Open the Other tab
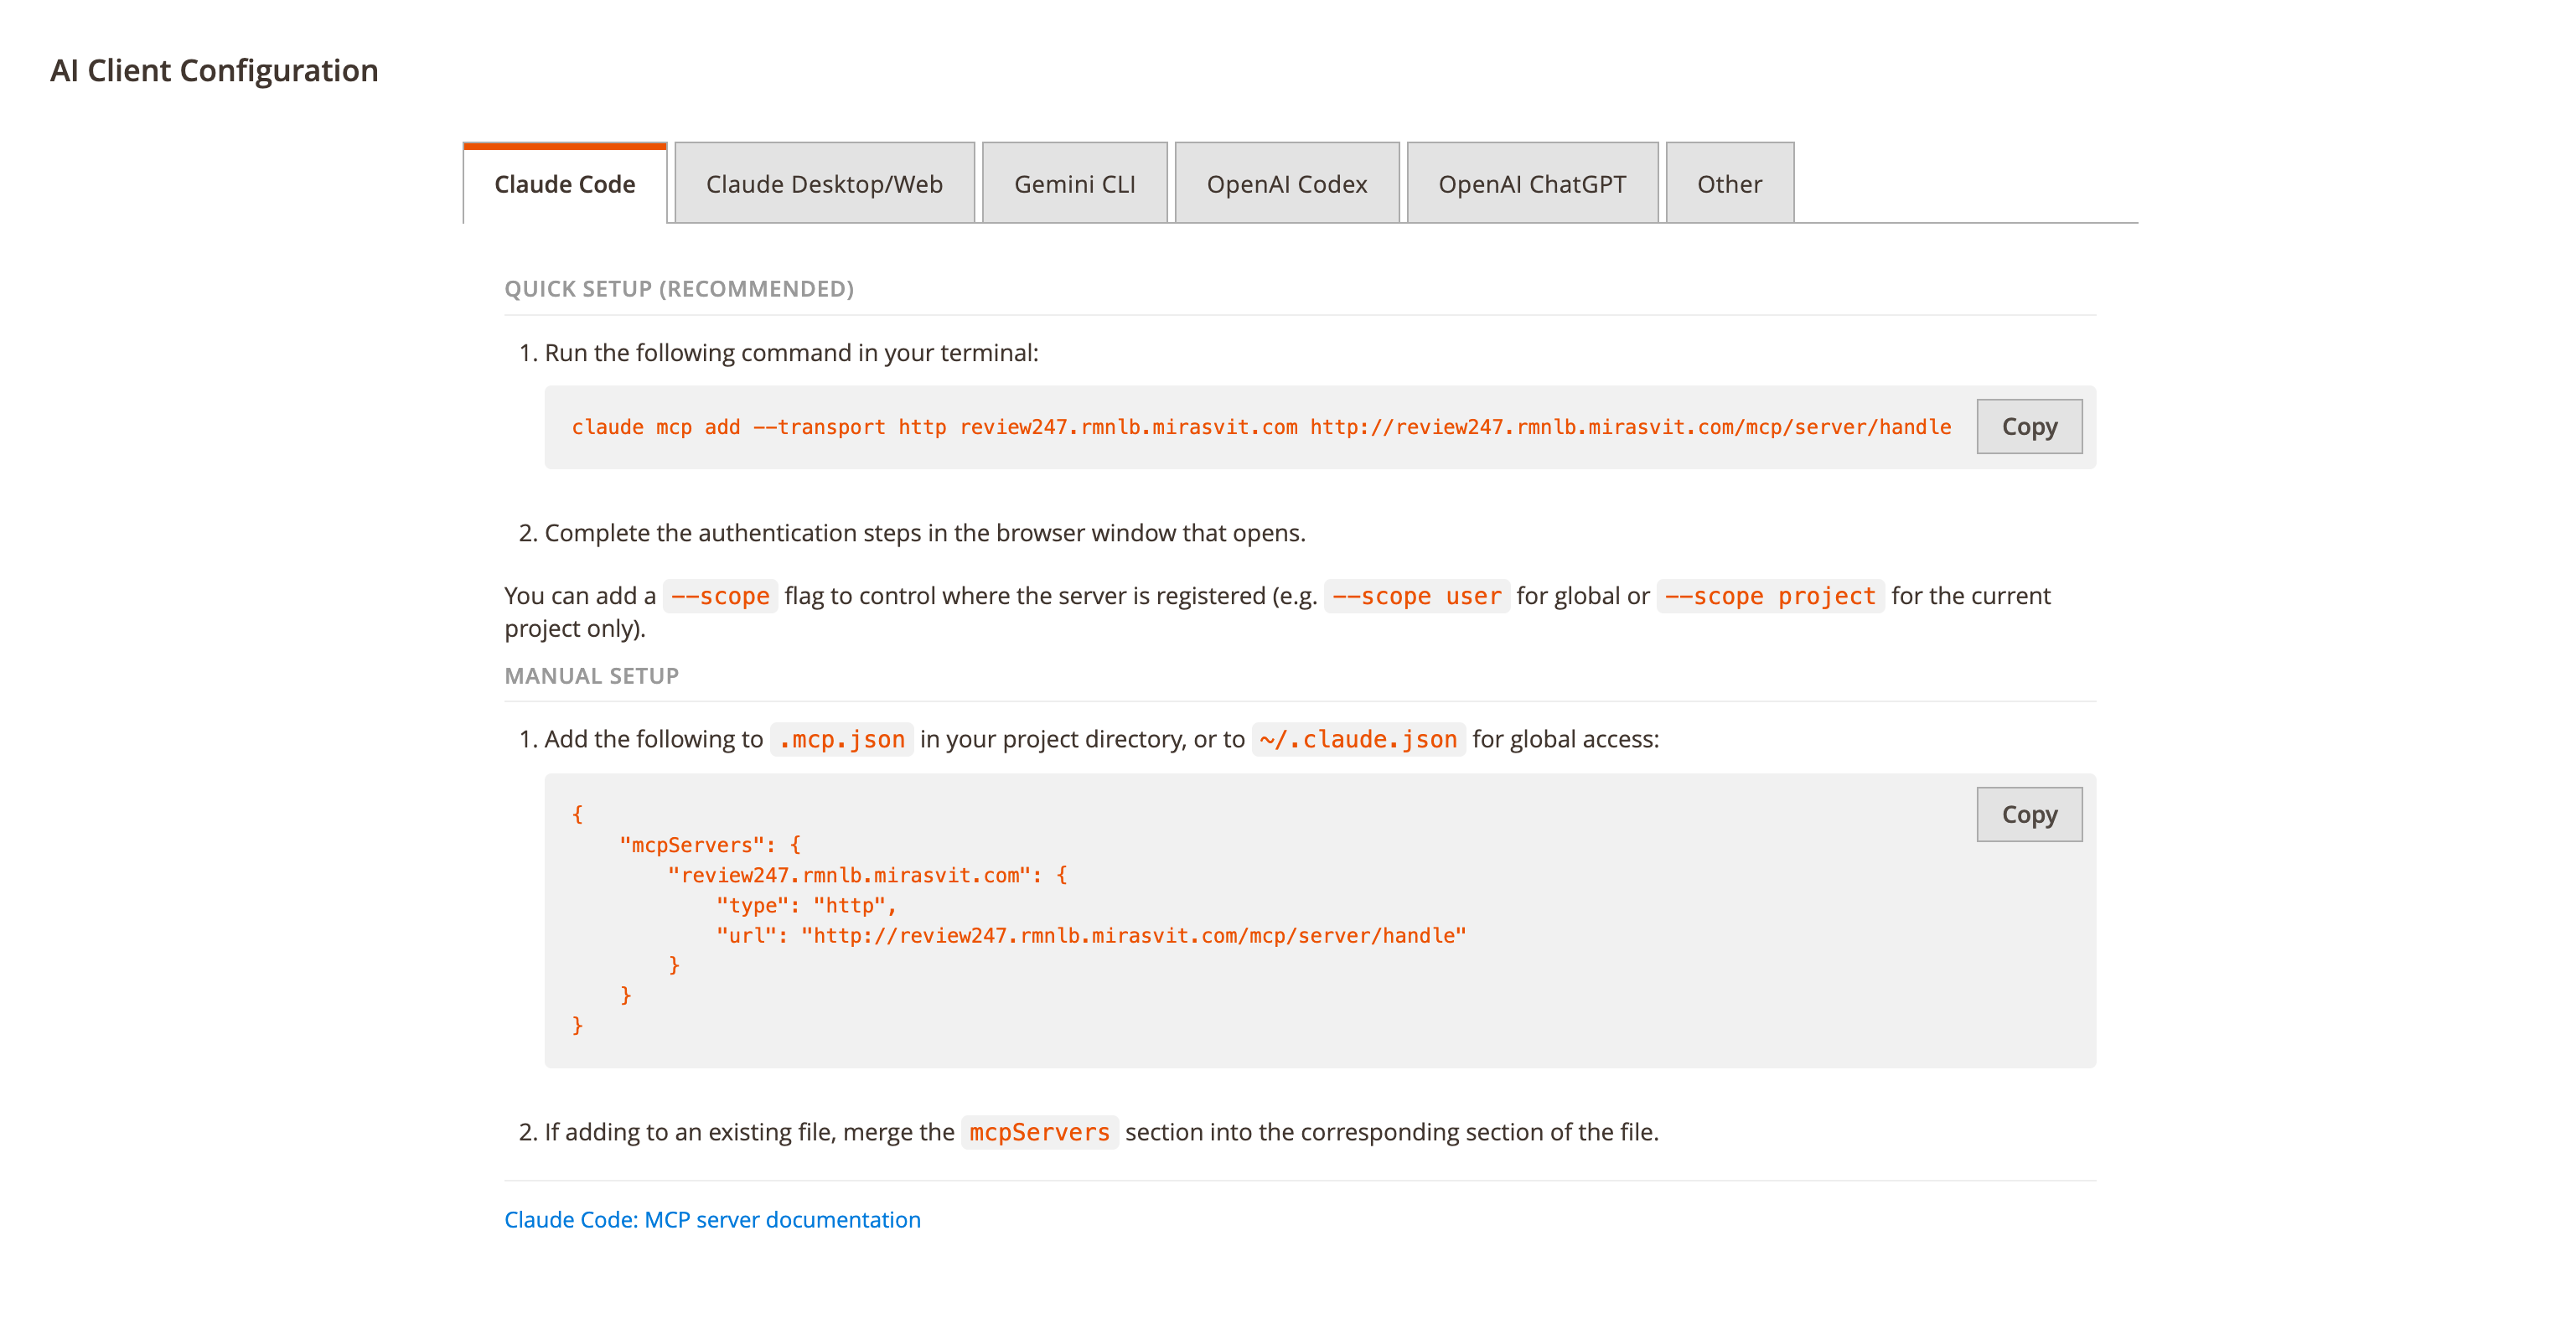 pyautogui.click(x=1728, y=183)
